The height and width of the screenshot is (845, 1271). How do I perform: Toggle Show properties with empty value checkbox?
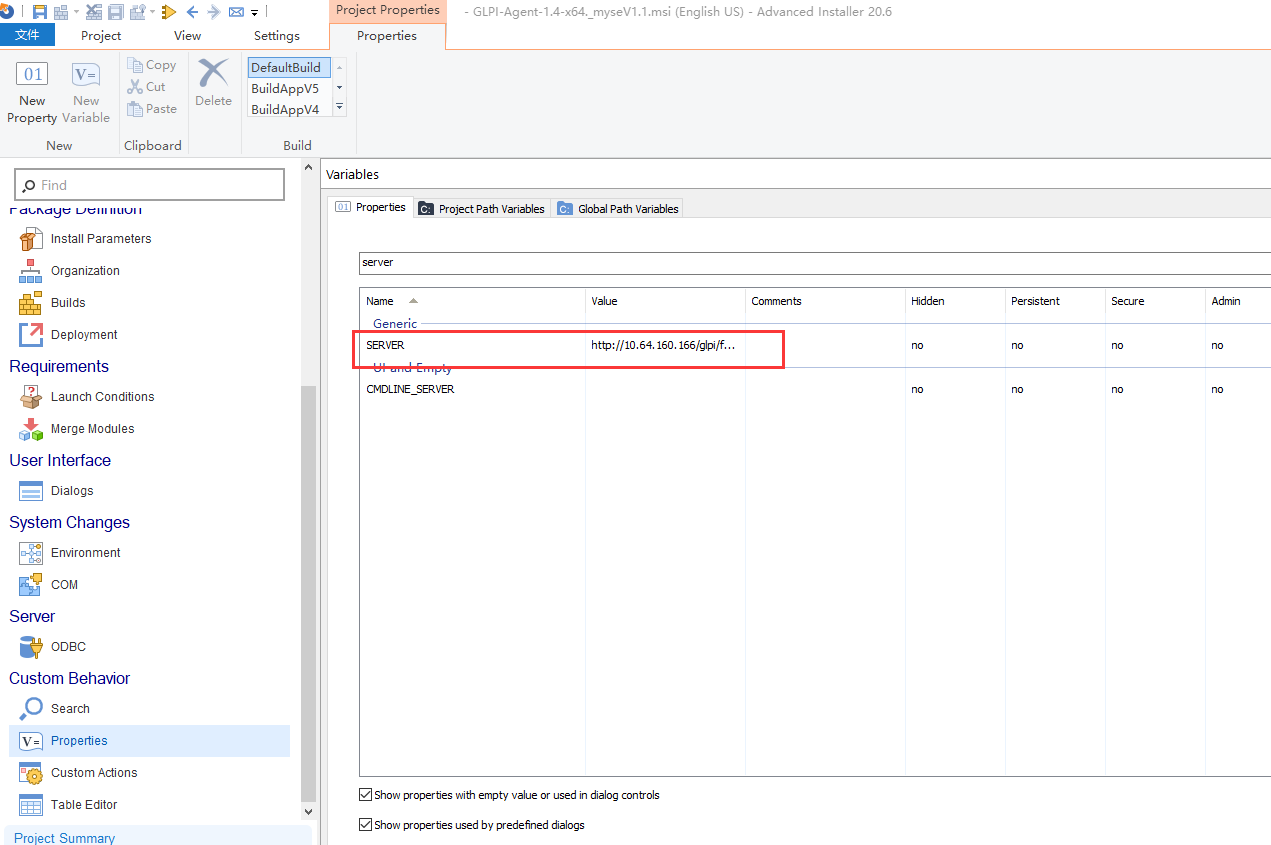[365, 795]
